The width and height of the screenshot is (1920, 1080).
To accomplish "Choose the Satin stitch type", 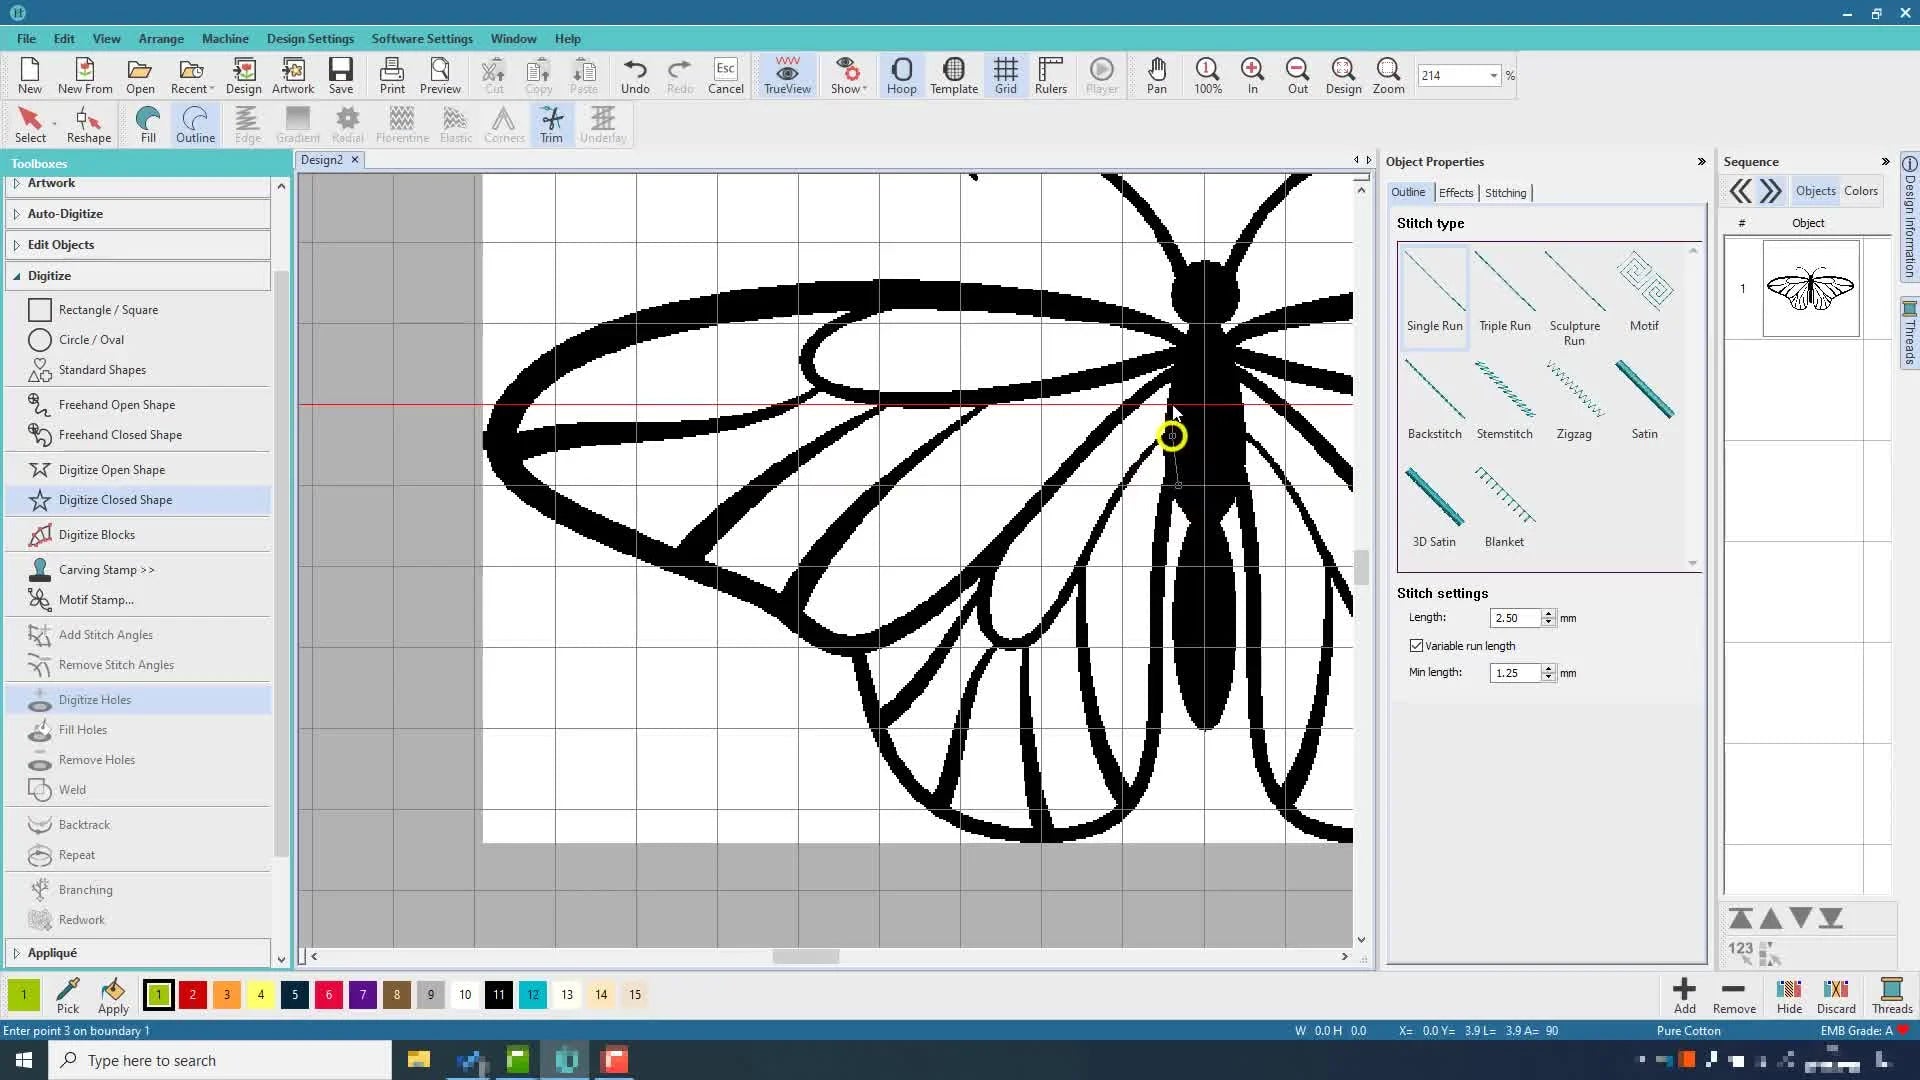I will pos(1644,400).
